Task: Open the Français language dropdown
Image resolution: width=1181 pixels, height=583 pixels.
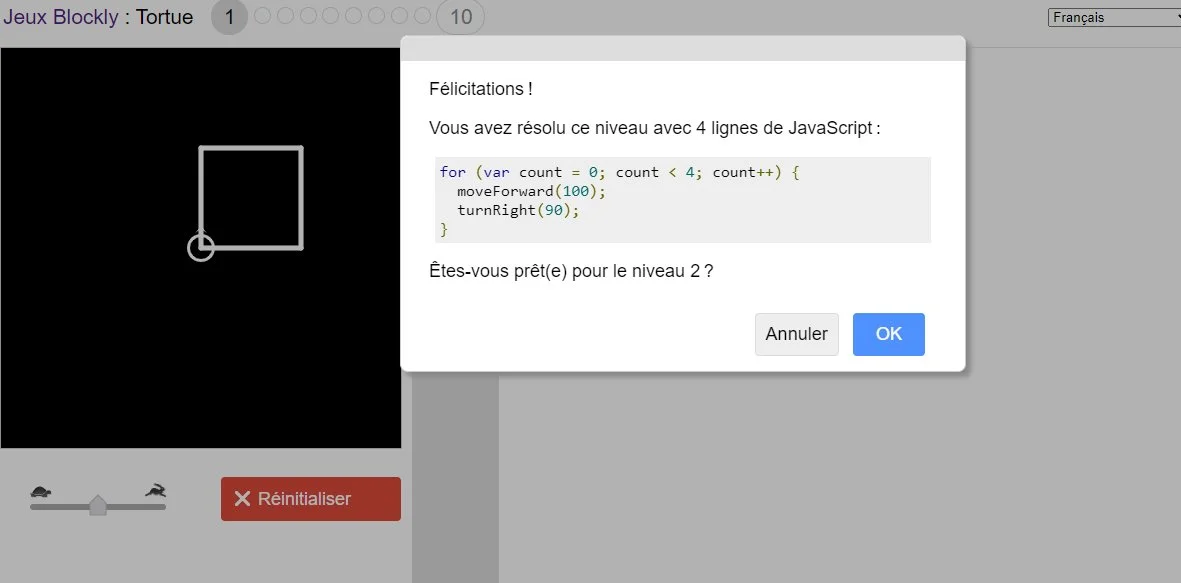Action: (1113, 16)
